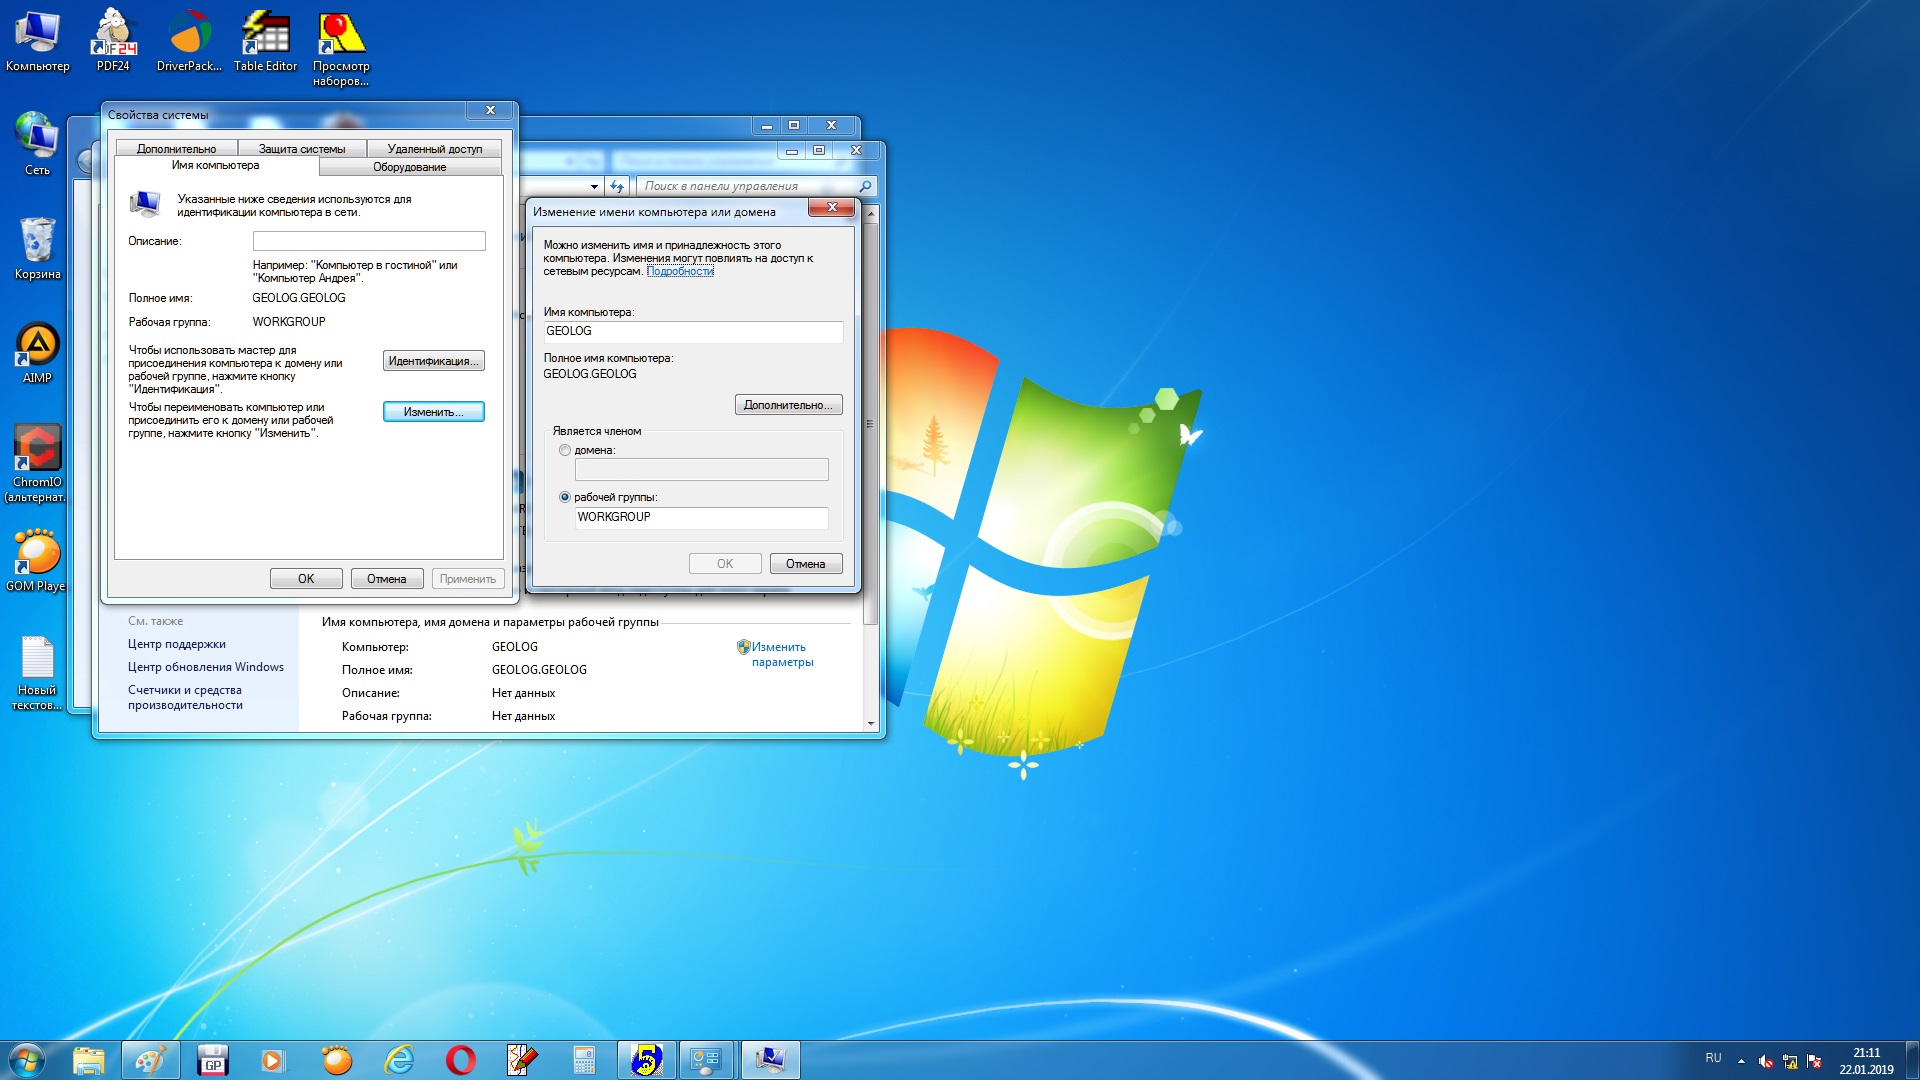Open Calculator from the taskbar
Viewport: 1920px width, 1080px height.
[x=584, y=1060]
